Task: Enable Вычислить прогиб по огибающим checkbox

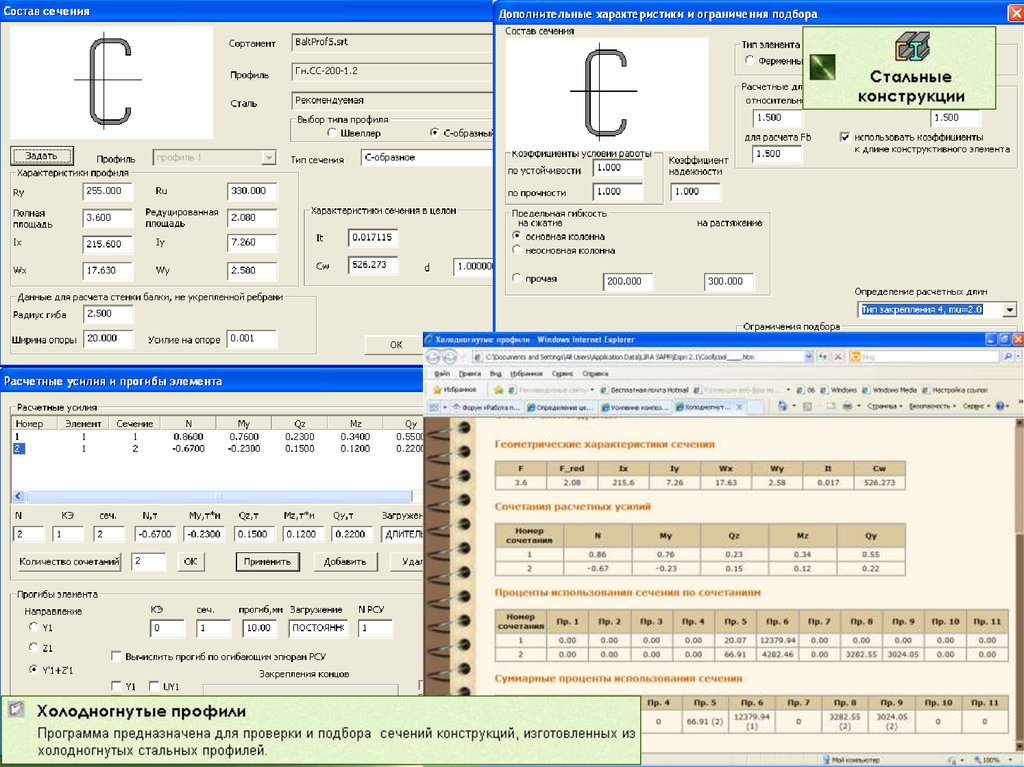Action: [x=116, y=657]
